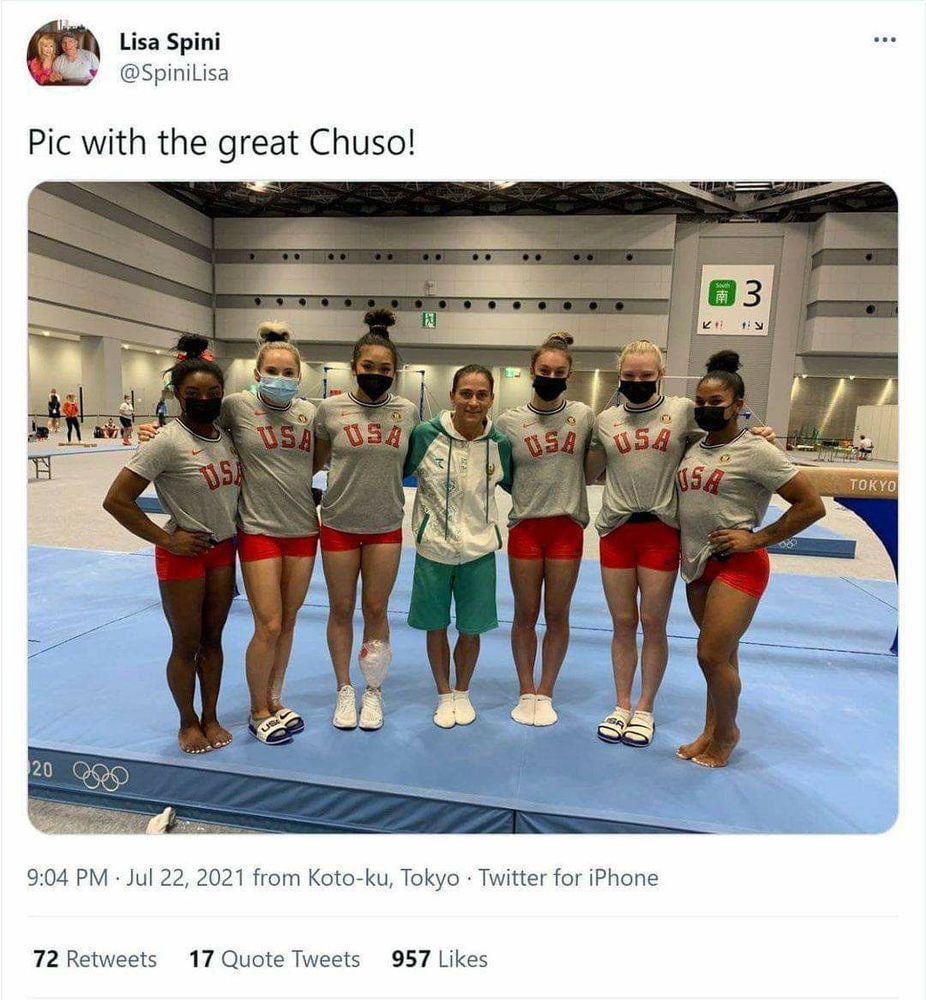The width and height of the screenshot is (926, 1000).
Task: Open the Koto-ku, Tokyo location link
Action: (384, 878)
